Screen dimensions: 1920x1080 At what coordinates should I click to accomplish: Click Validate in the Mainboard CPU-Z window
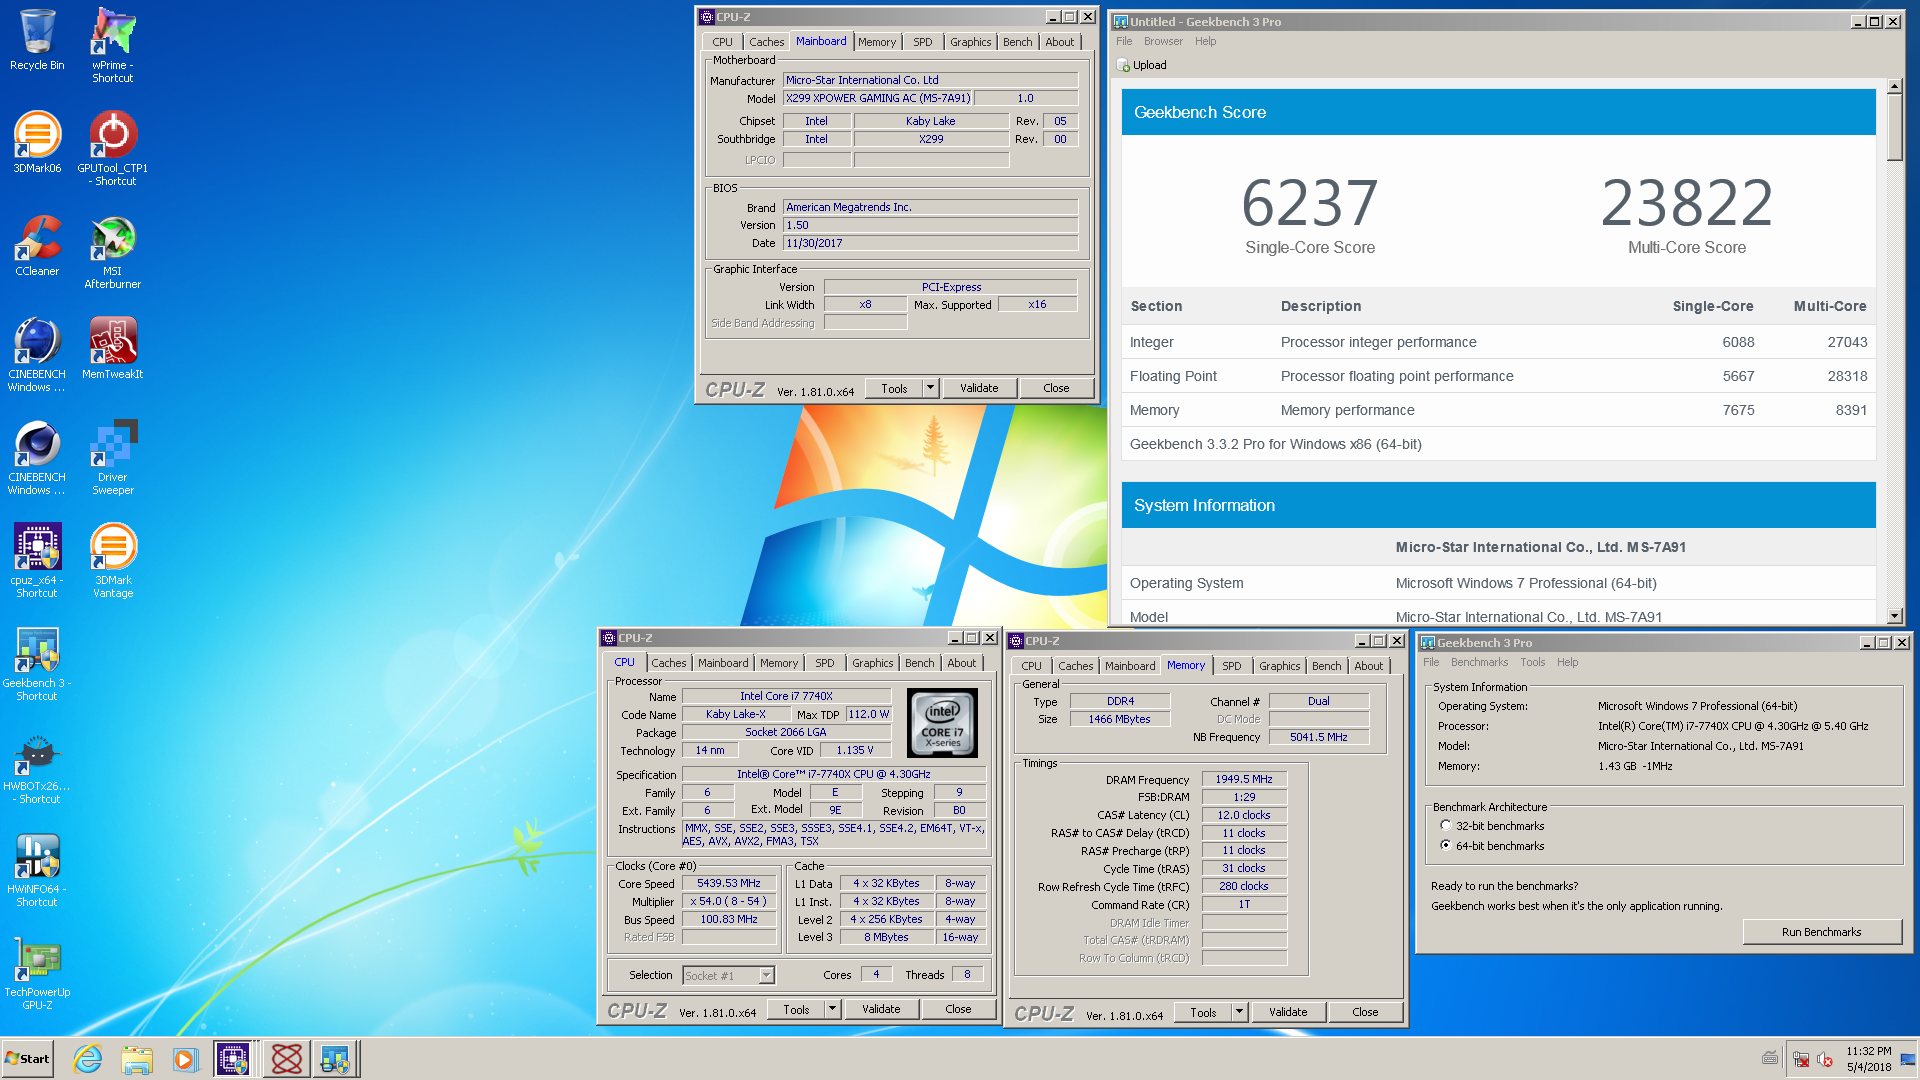tap(979, 388)
